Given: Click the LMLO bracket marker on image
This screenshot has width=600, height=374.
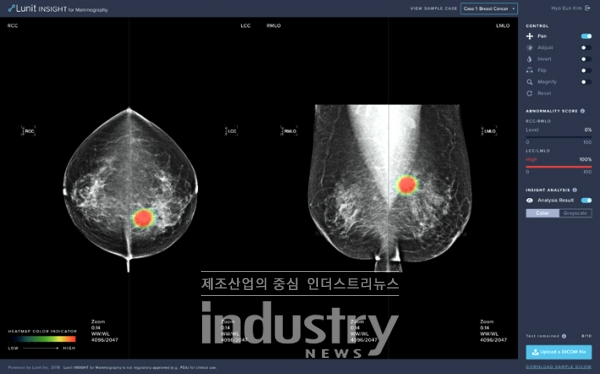Looking at the screenshot, I should pyautogui.click(x=489, y=131).
